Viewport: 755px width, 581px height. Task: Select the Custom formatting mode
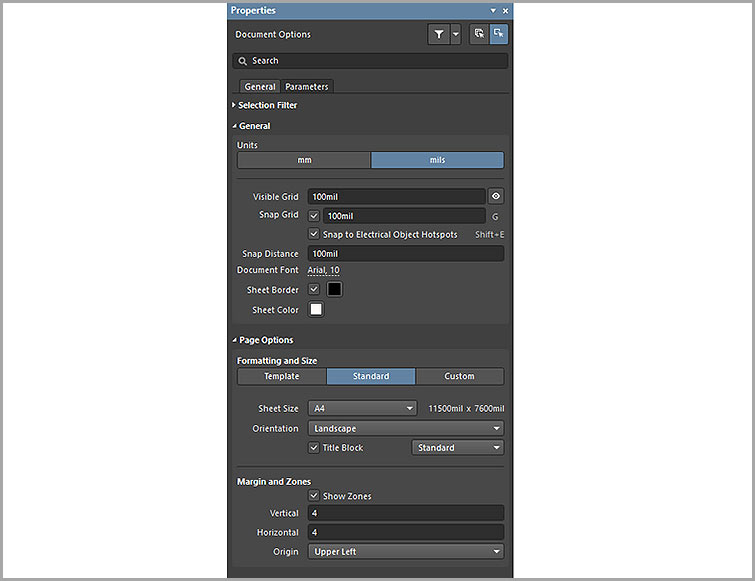[459, 376]
